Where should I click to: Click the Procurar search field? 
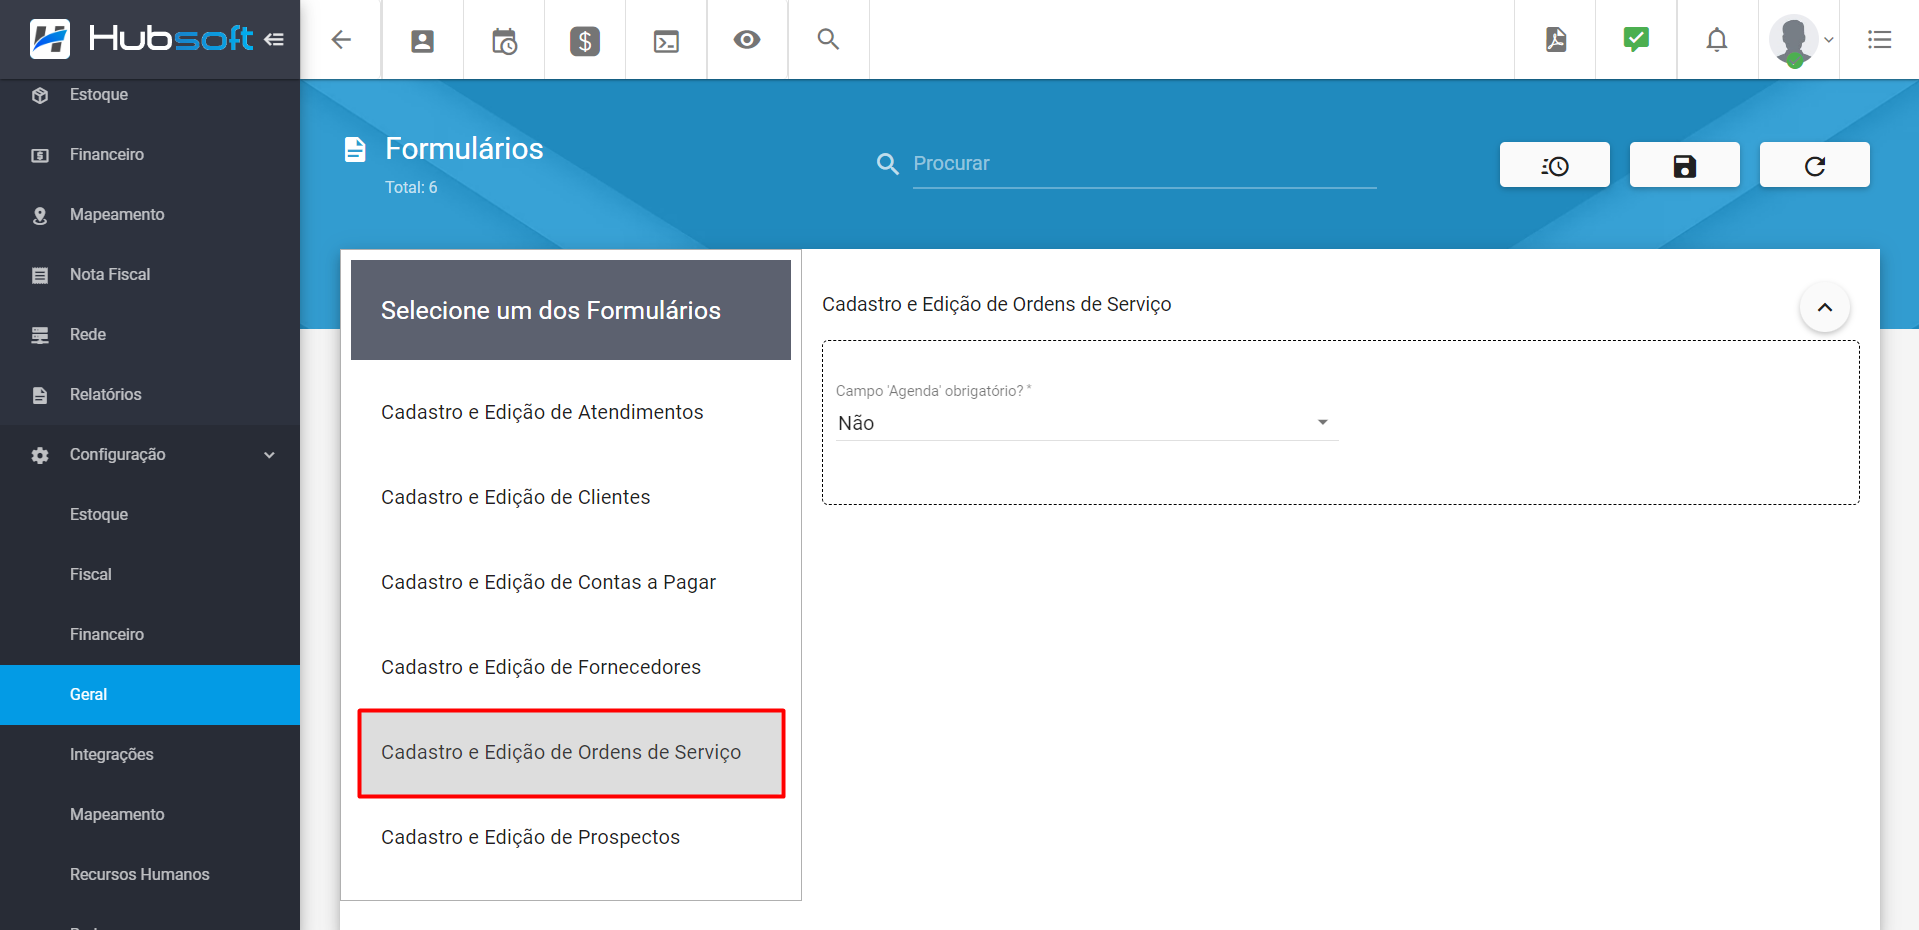coord(1144,164)
